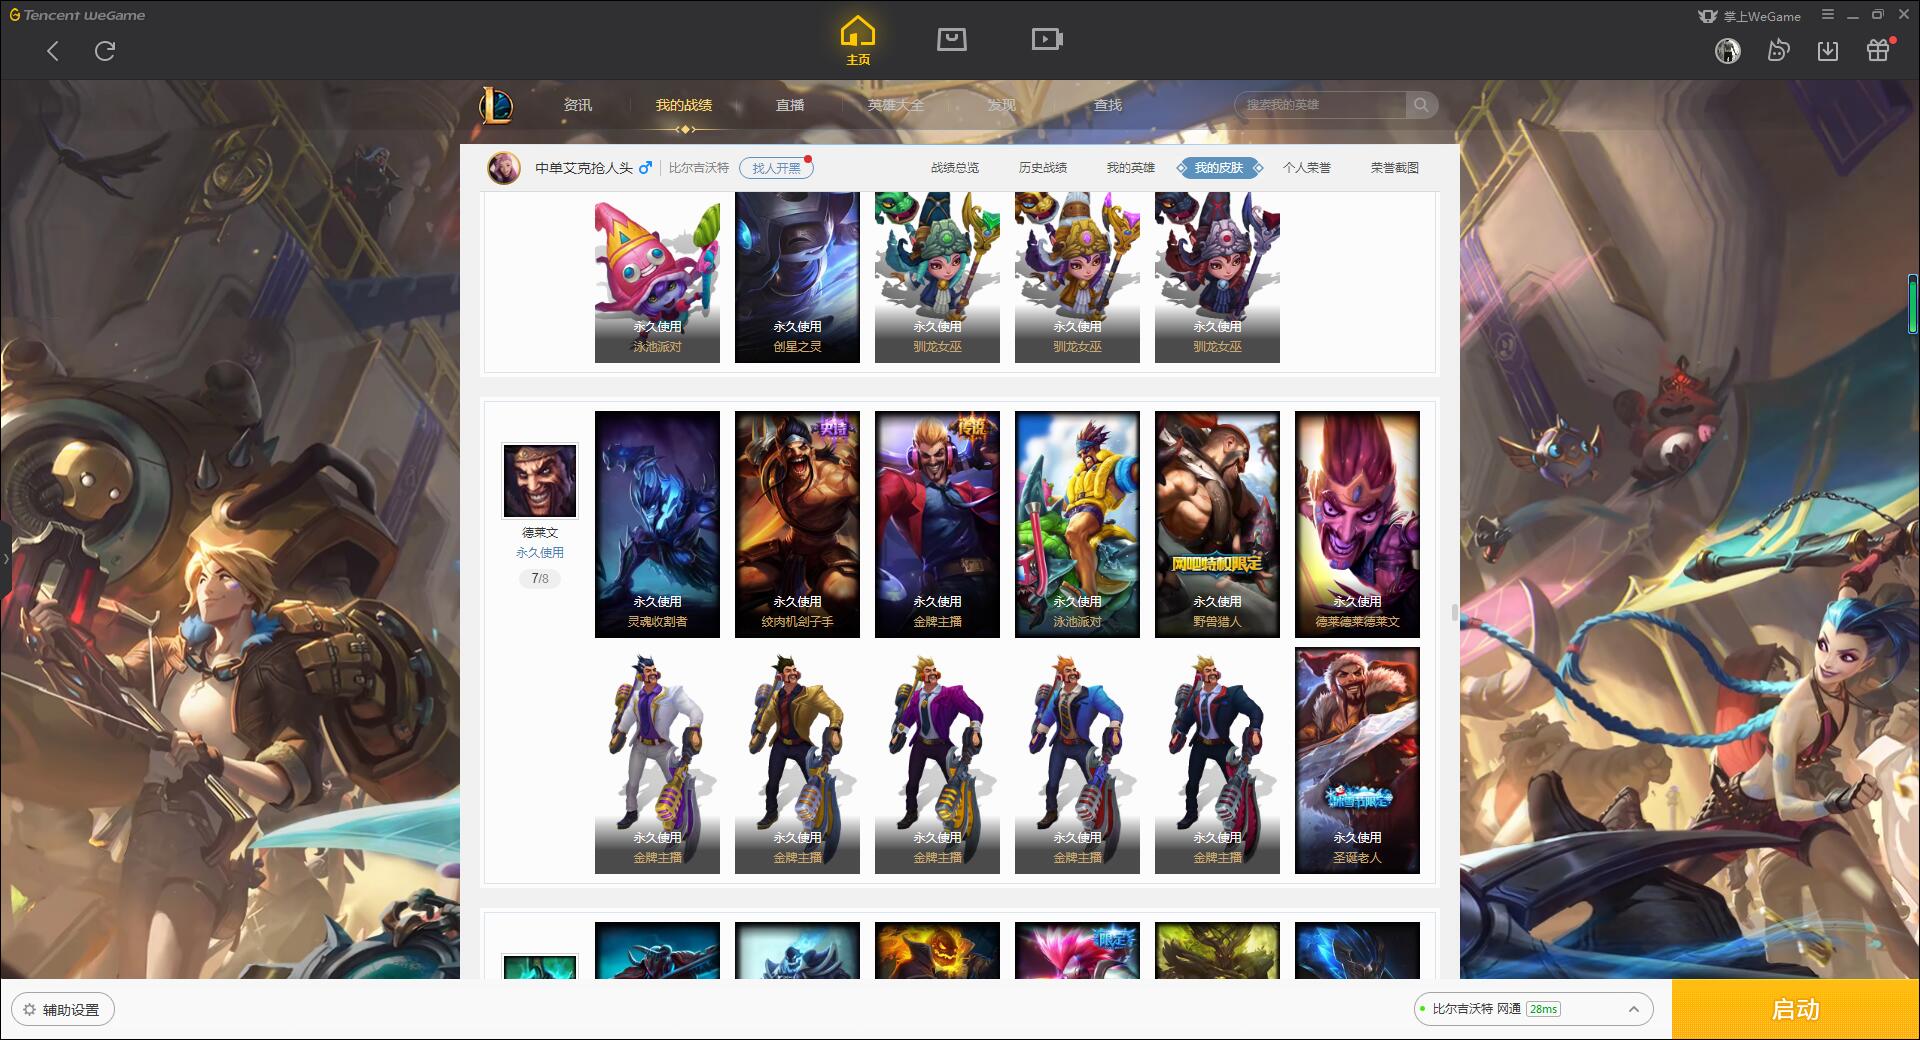Click the 7/8 skin count badge
This screenshot has width=1920, height=1040.
click(x=540, y=578)
